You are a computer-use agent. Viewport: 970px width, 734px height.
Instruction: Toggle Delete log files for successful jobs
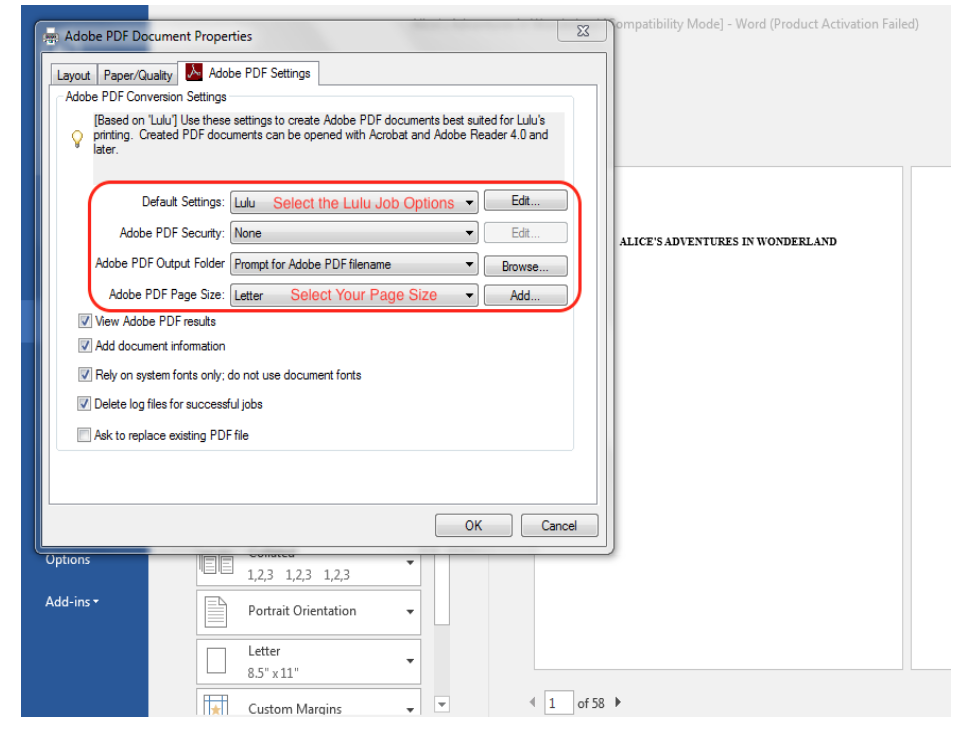point(84,404)
